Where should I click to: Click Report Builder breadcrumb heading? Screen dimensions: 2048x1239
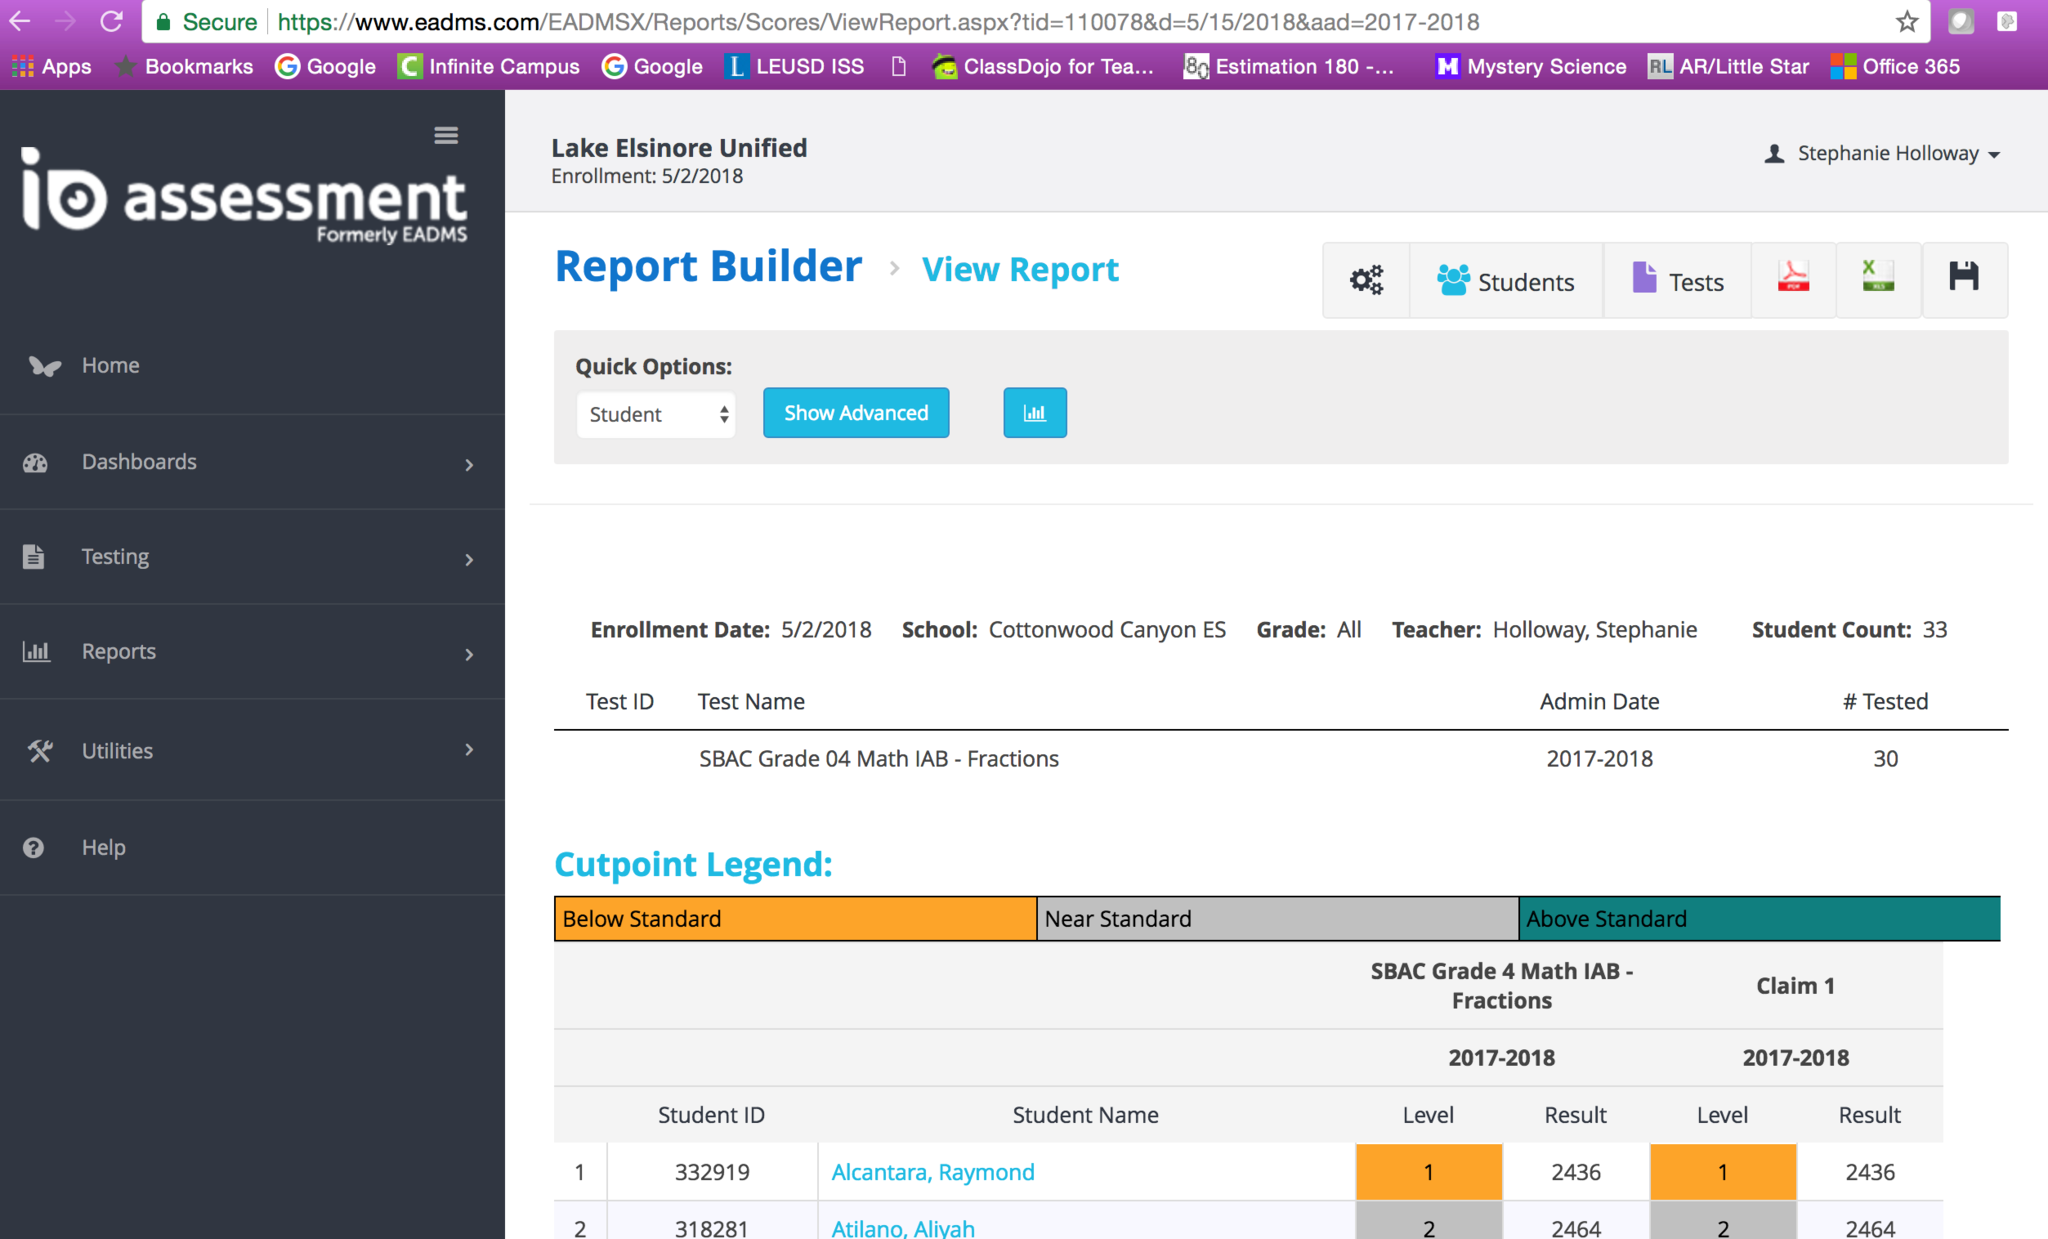(x=708, y=267)
